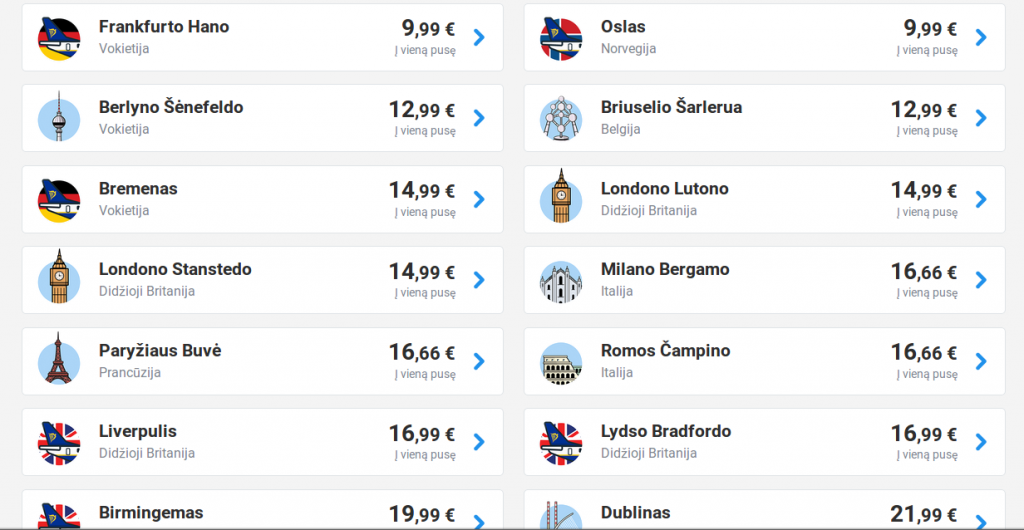Click the Eiffel Tower icon for Paryžiaus Buvė
Screen dimensions: 1024x530
coord(59,359)
